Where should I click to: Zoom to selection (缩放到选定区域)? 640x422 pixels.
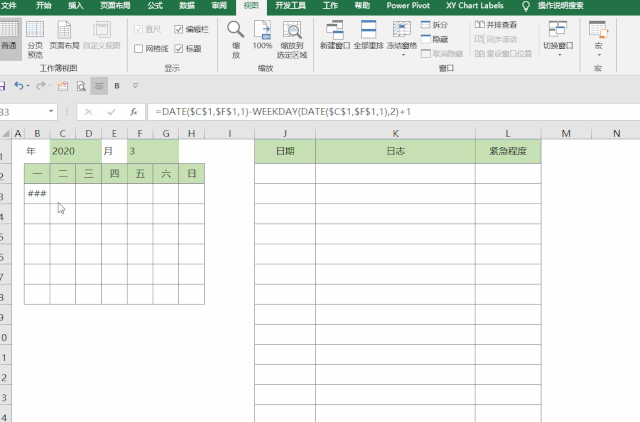(292, 39)
